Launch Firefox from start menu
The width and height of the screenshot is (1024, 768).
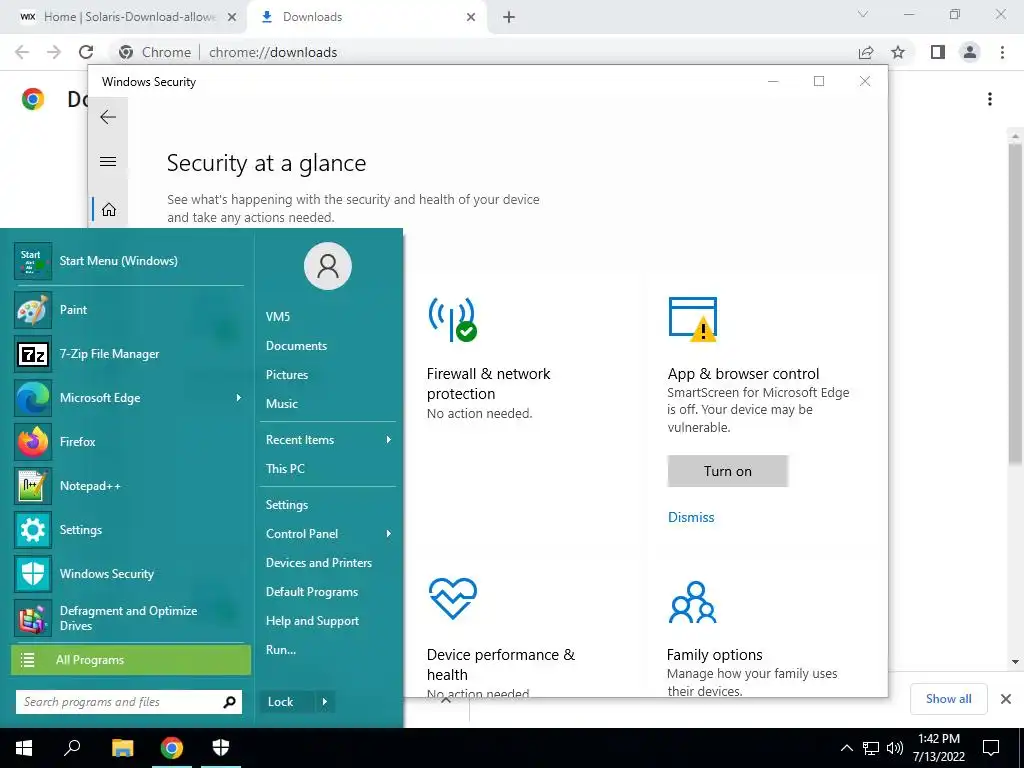[129, 441]
